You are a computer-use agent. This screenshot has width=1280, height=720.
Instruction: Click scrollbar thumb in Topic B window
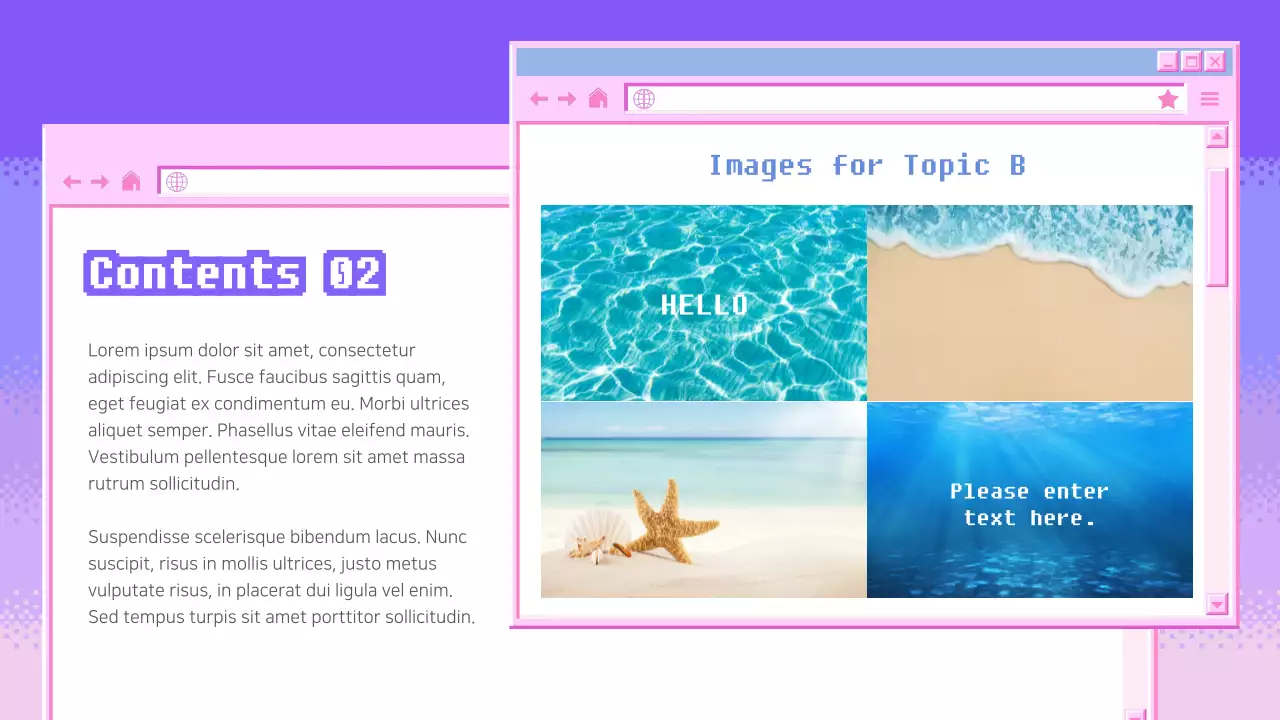[1217, 227]
